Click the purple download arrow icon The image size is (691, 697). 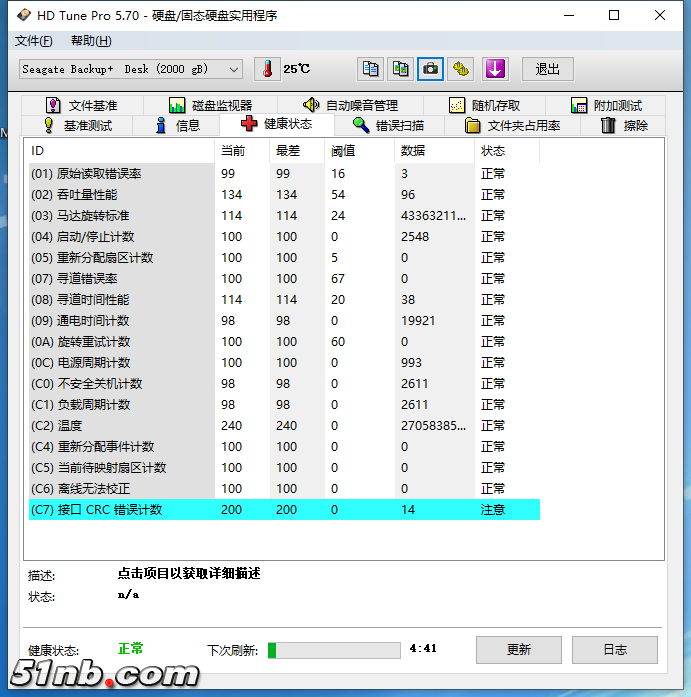(496, 69)
